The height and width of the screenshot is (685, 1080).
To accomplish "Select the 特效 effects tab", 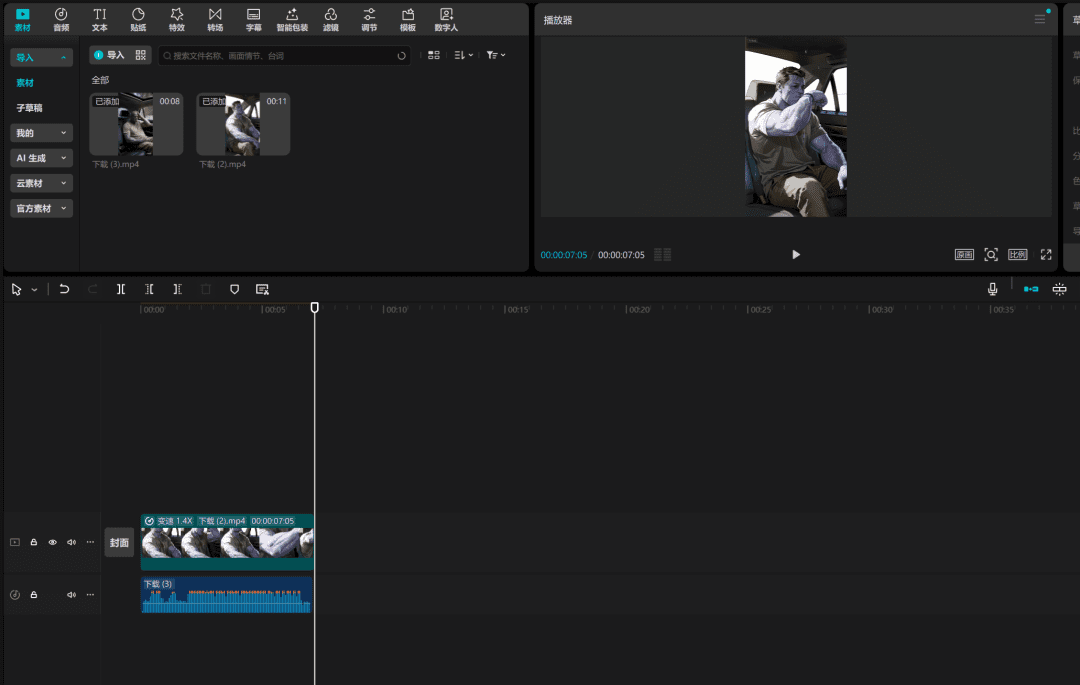I will click(177, 19).
